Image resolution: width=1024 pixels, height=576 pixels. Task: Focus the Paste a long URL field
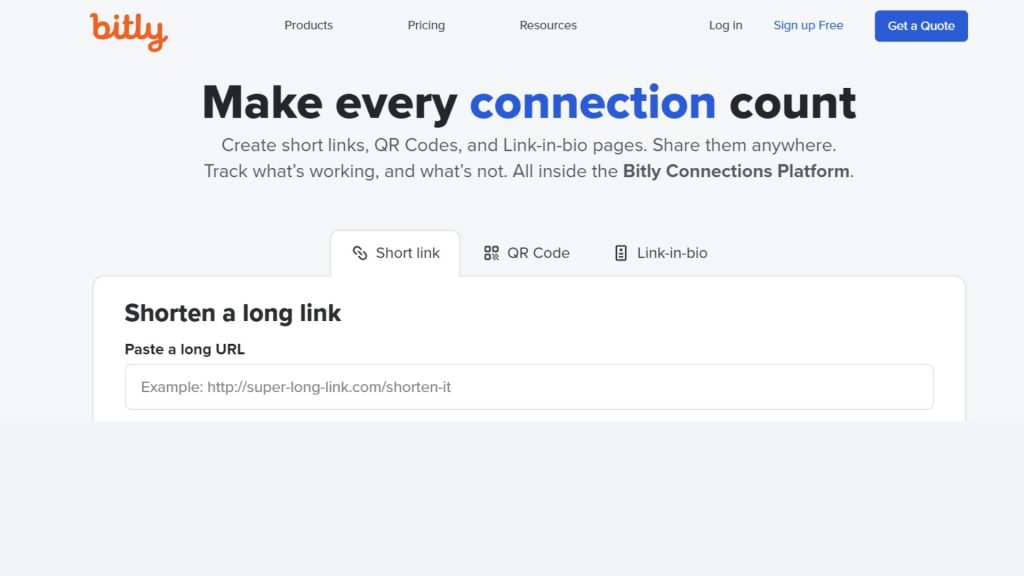tap(529, 387)
